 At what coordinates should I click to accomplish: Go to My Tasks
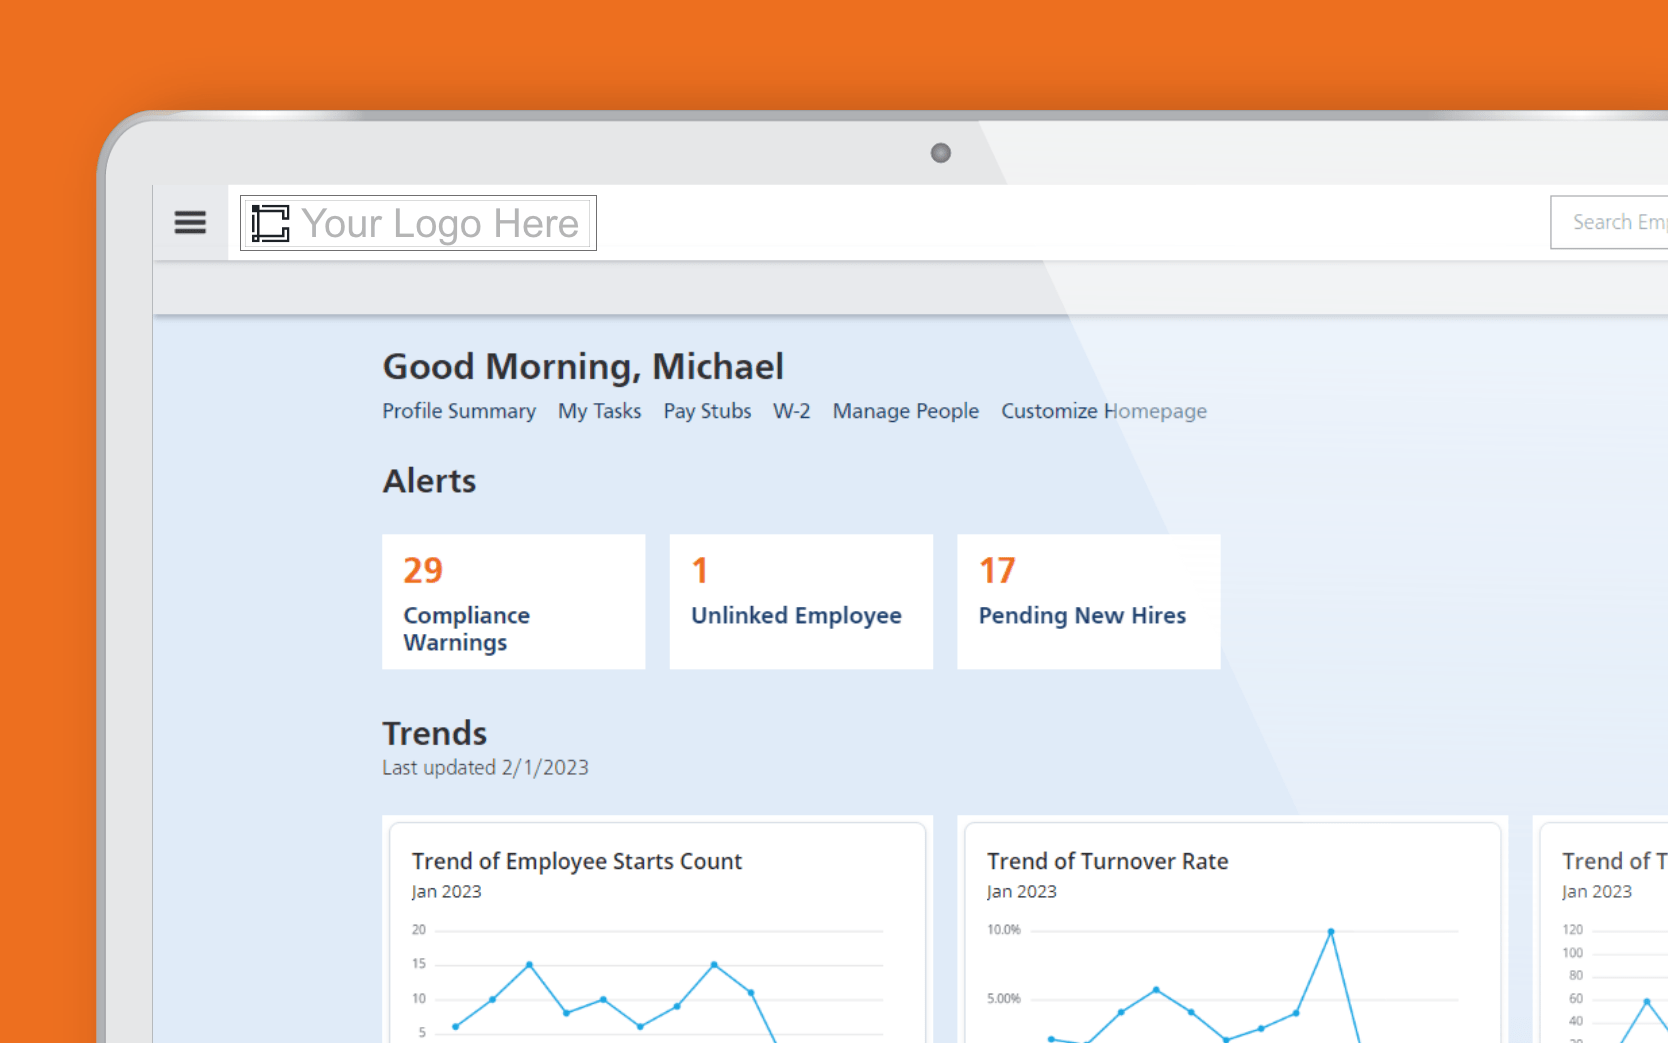tap(600, 411)
